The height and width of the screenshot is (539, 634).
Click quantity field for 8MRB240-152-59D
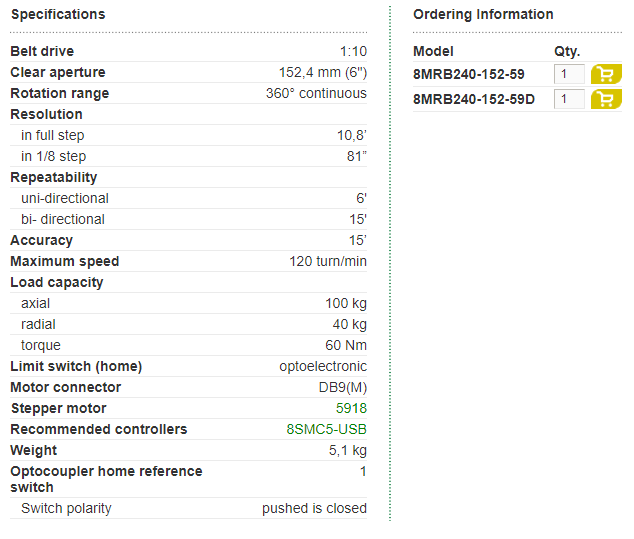pos(569,99)
